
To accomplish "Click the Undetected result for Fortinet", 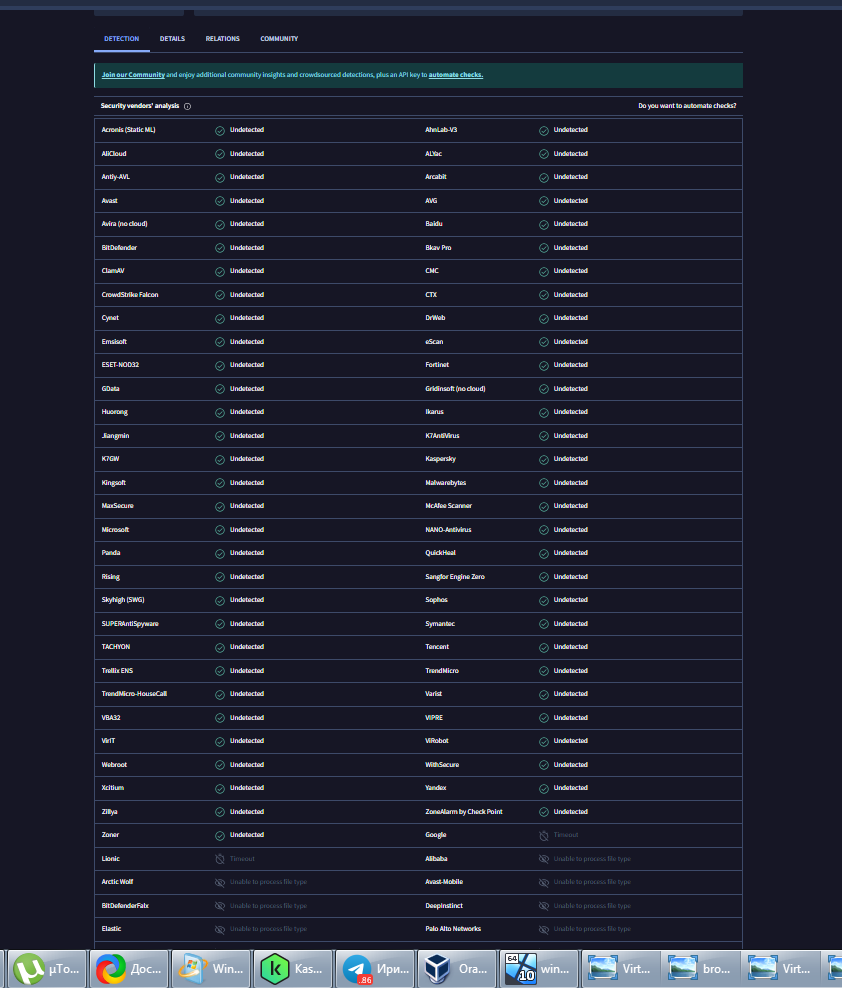I will pos(570,365).
